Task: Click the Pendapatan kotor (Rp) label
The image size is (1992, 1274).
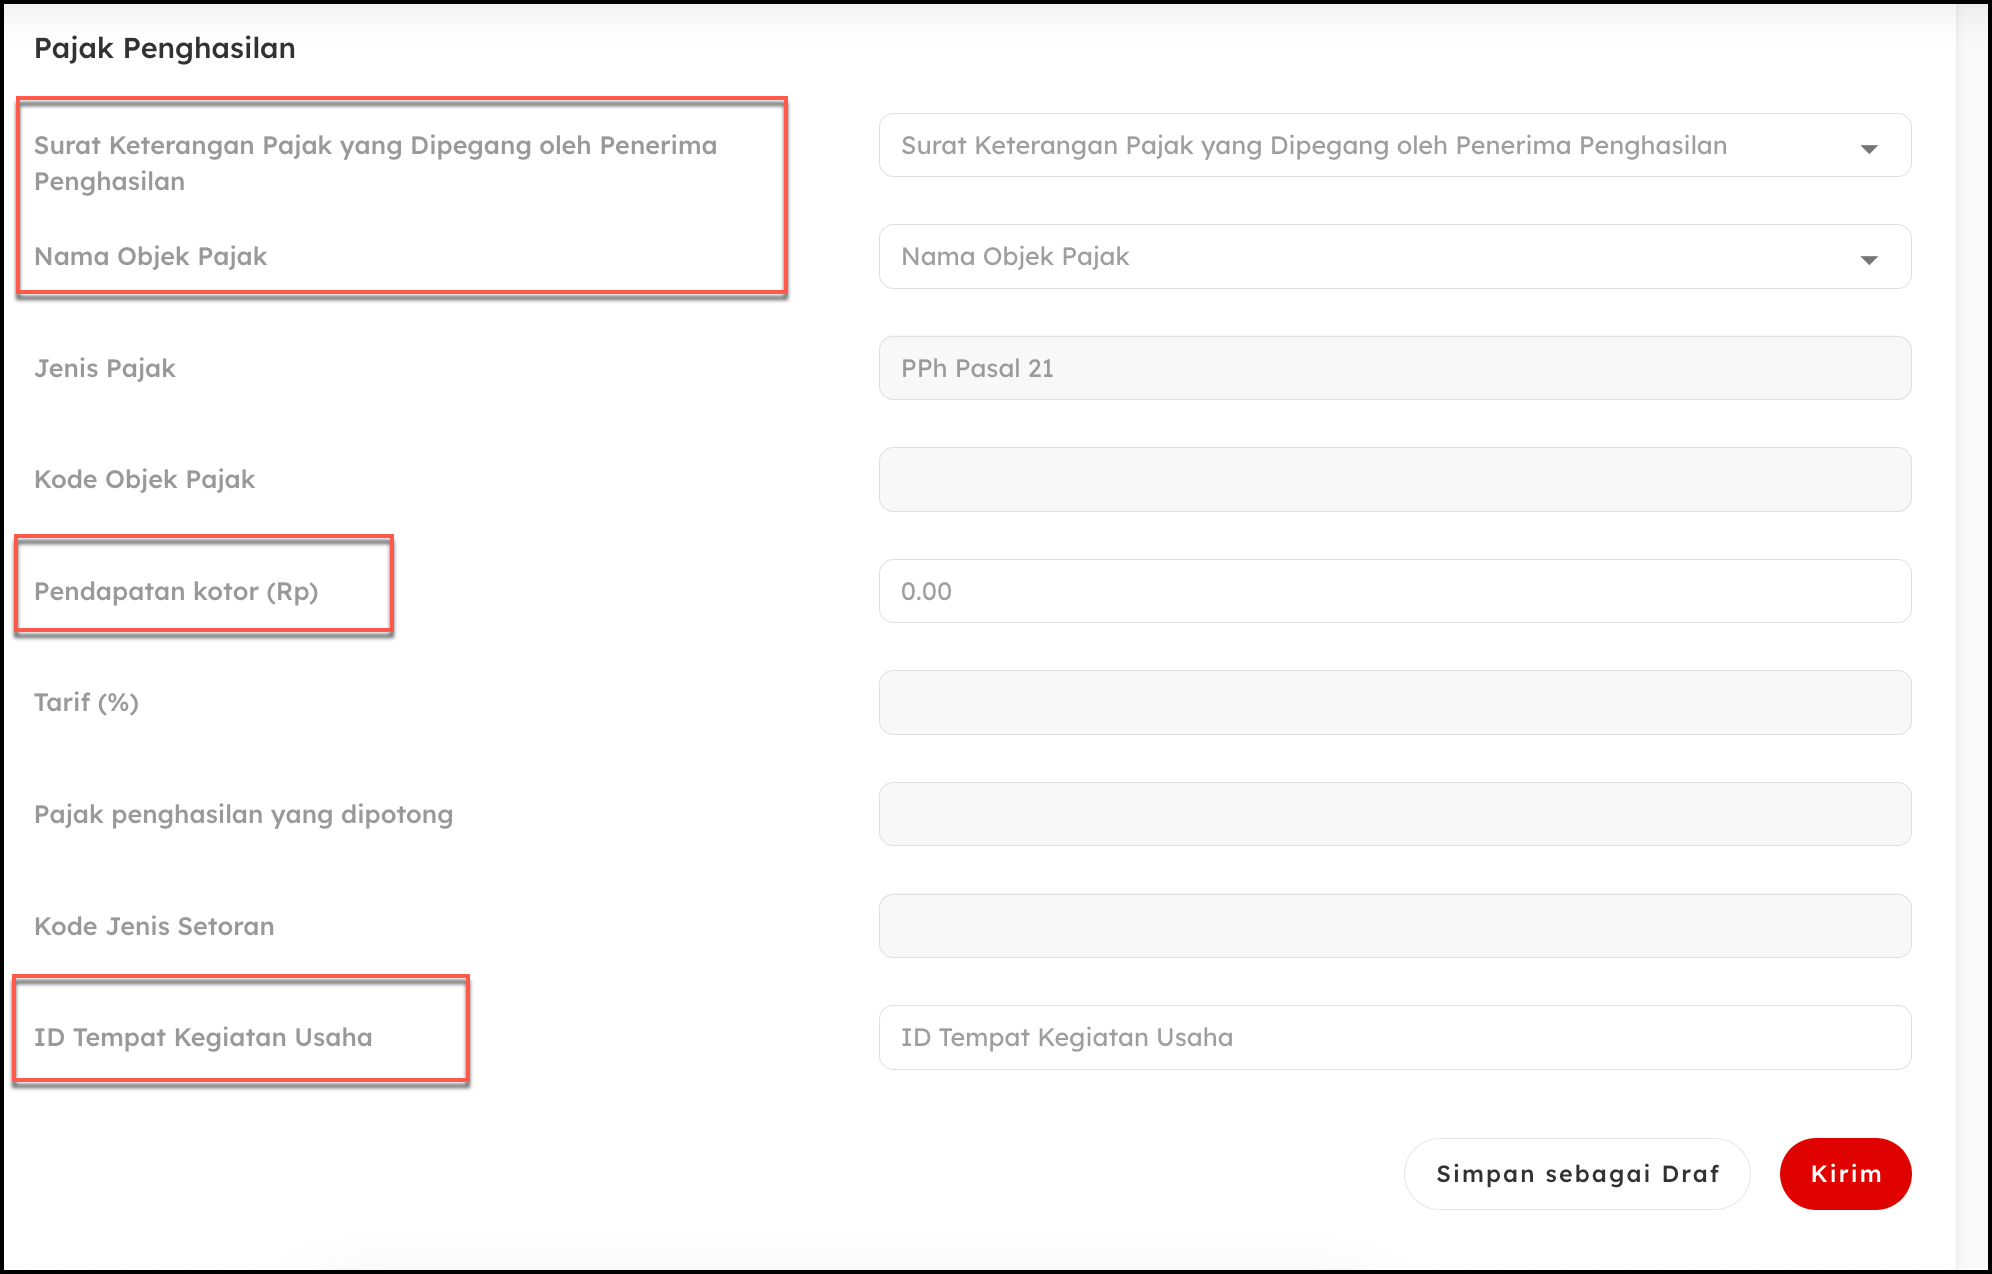Action: pyautogui.click(x=176, y=591)
